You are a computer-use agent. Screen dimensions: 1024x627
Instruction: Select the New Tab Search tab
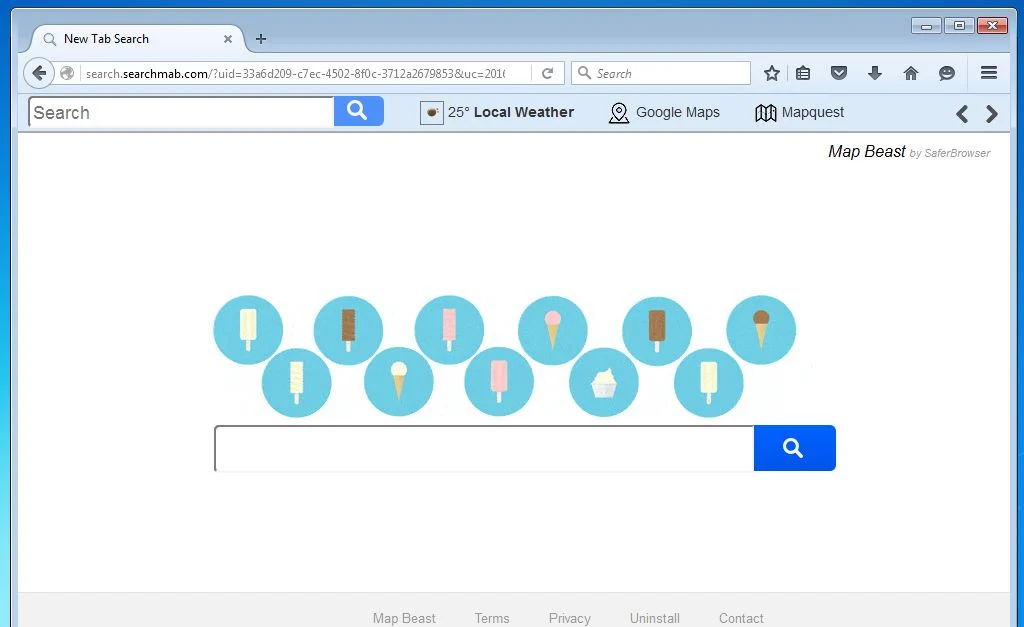136,39
